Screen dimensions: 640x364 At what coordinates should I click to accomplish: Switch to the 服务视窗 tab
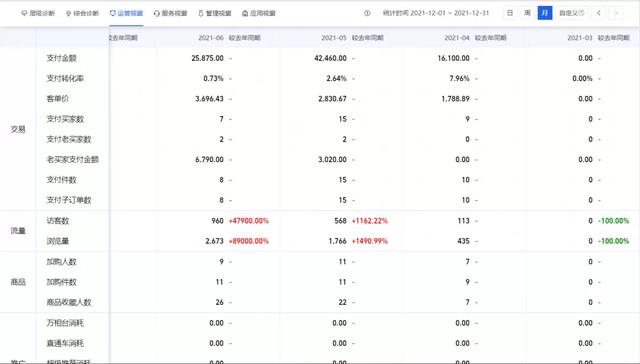pos(170,13)
